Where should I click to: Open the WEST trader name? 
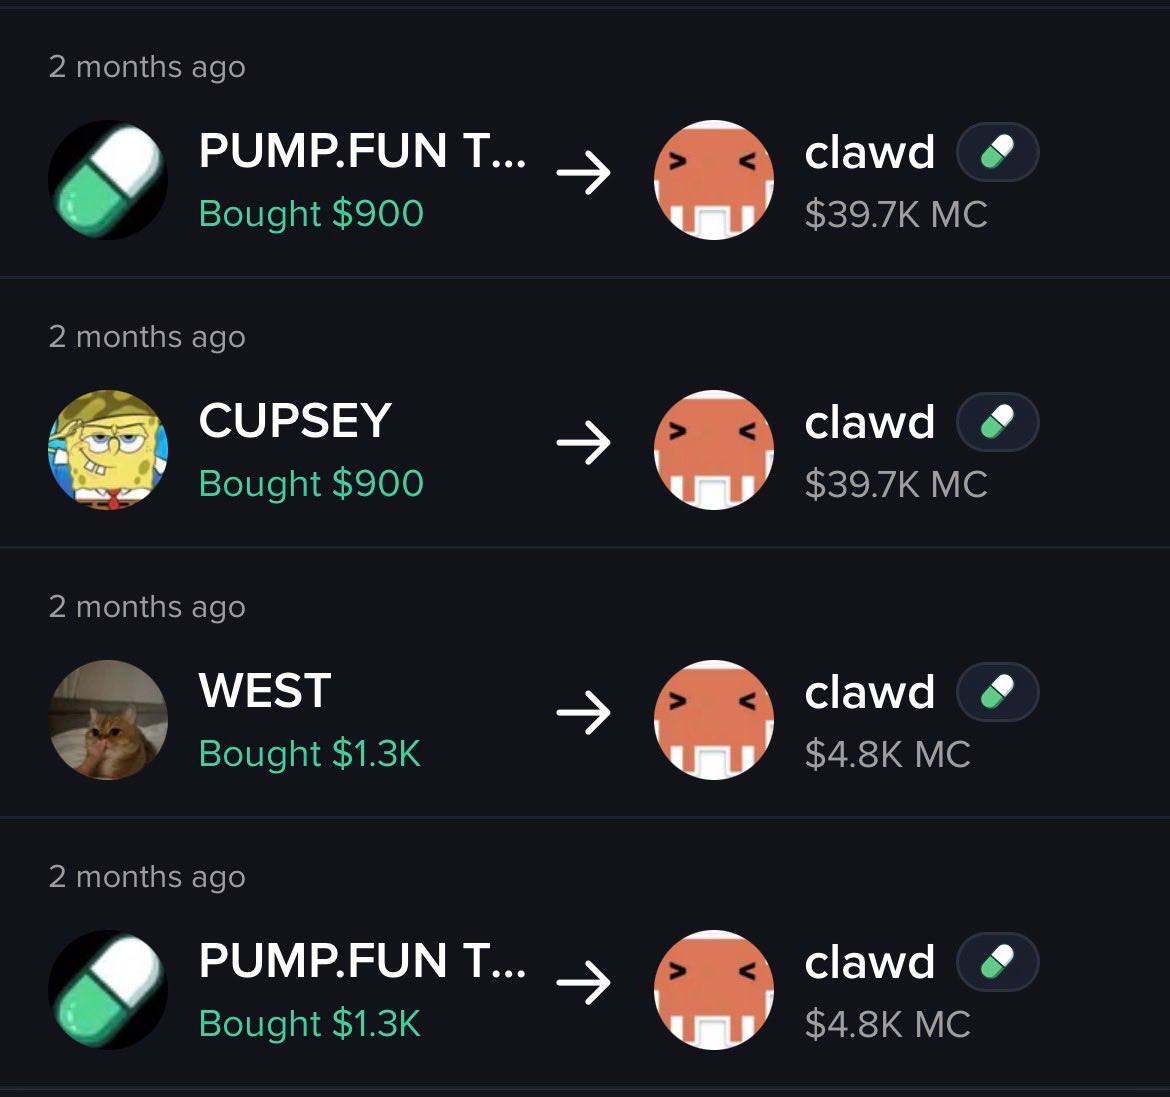click(265, 690)
